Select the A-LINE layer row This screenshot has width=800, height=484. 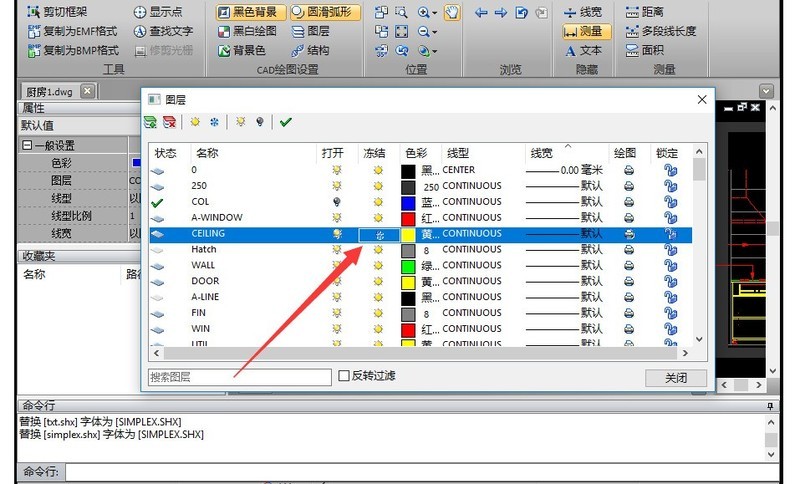(x=421, y=297)
